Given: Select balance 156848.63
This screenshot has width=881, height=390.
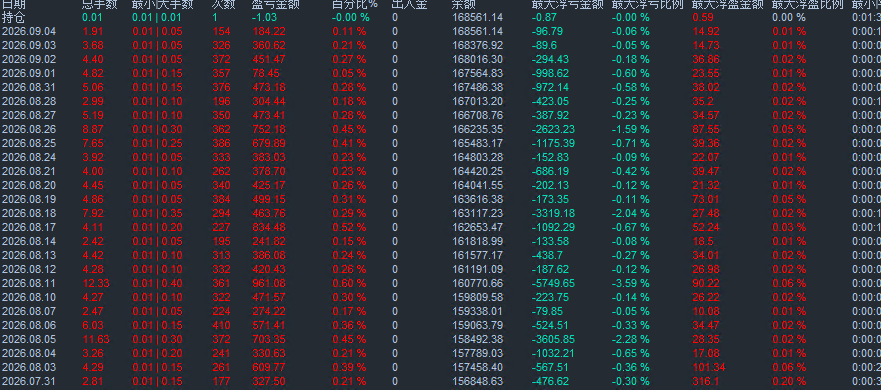Looking at the screenshot, I should coord(478,382).
